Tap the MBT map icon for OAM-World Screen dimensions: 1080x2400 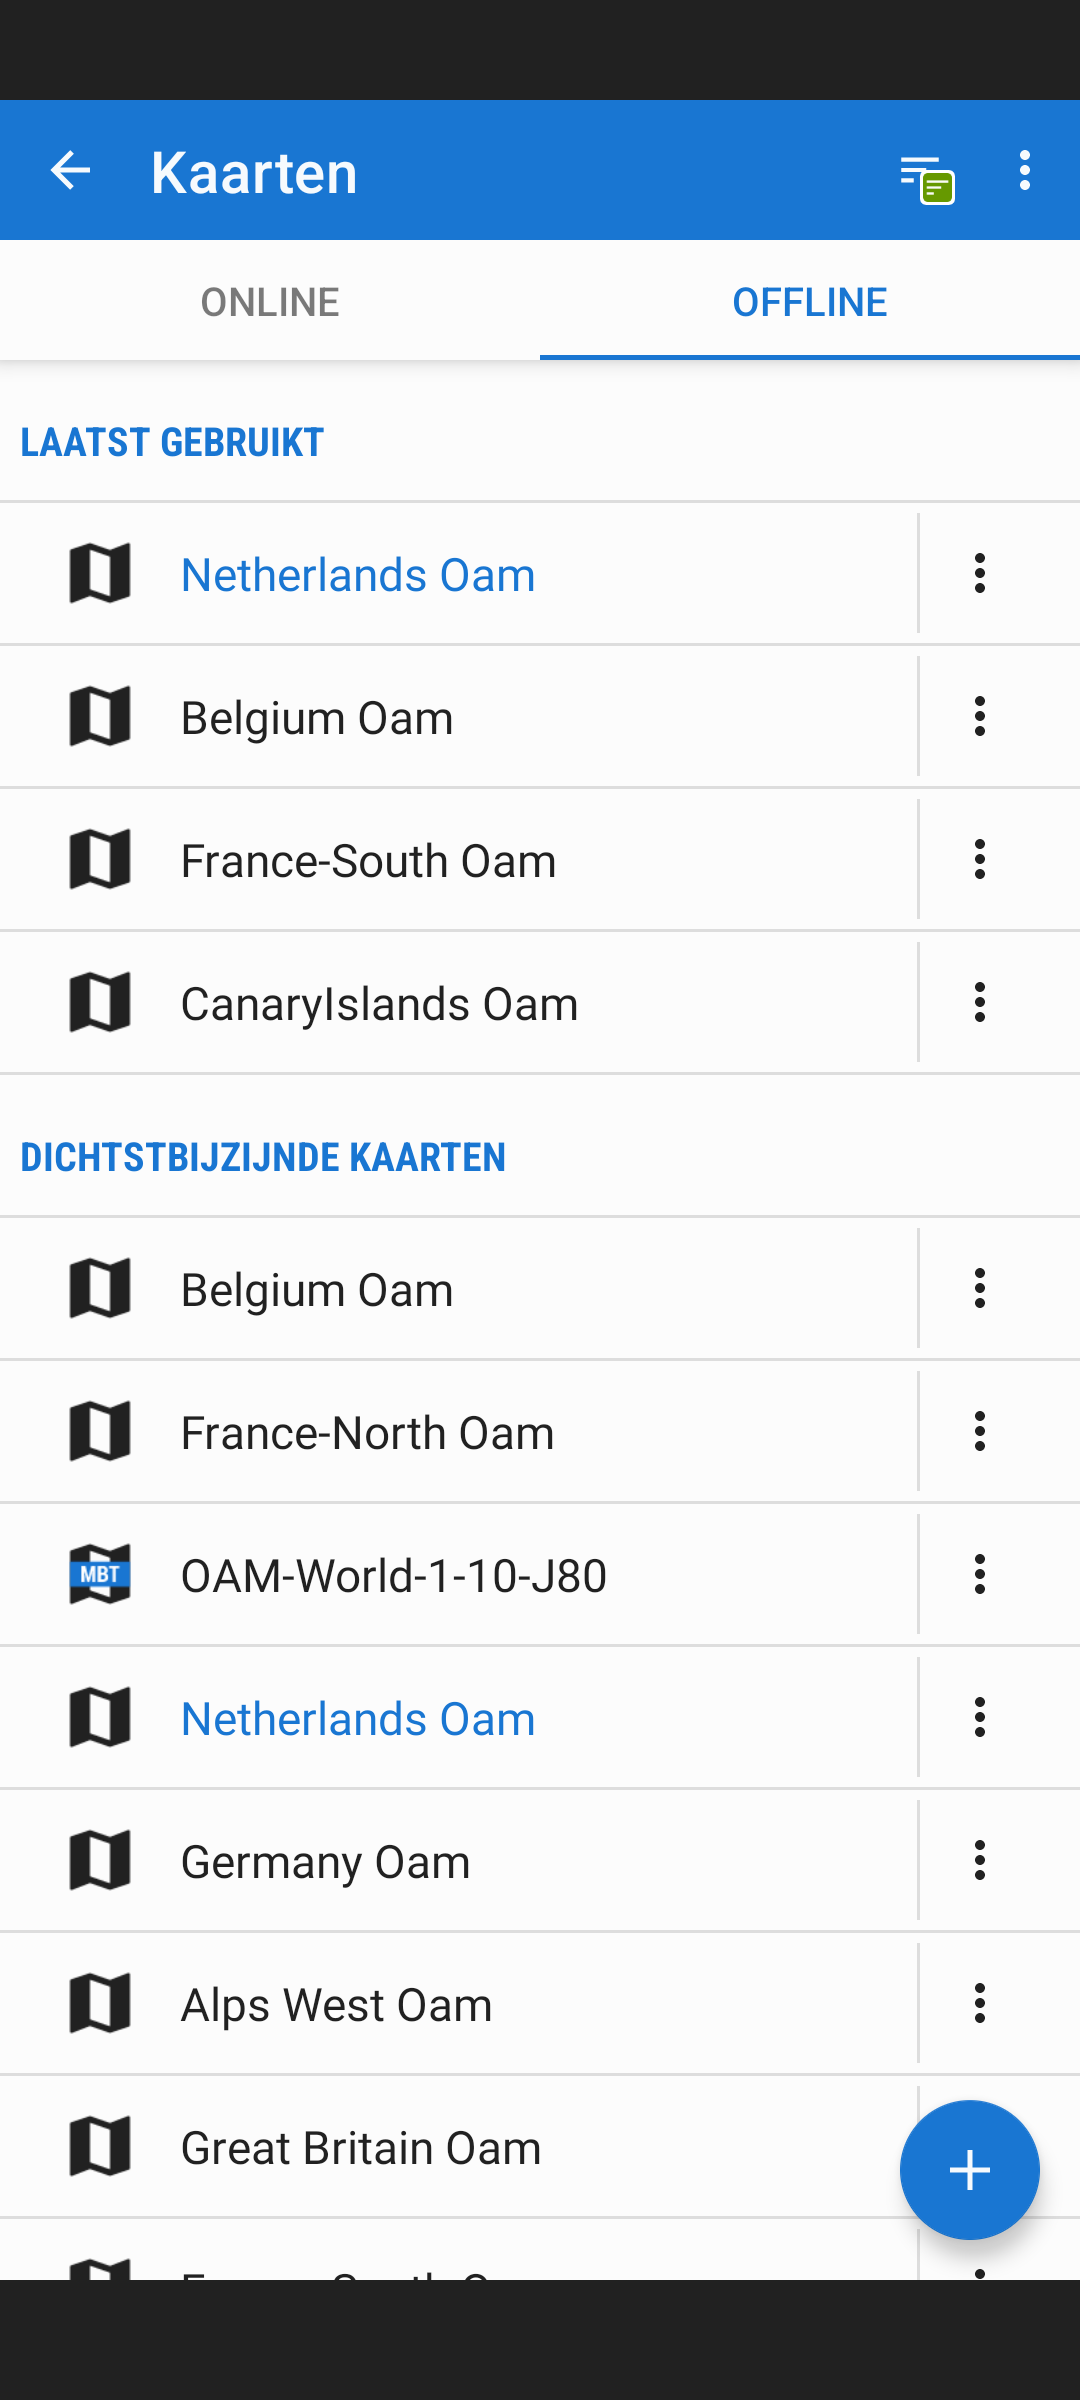point(100,1575)
